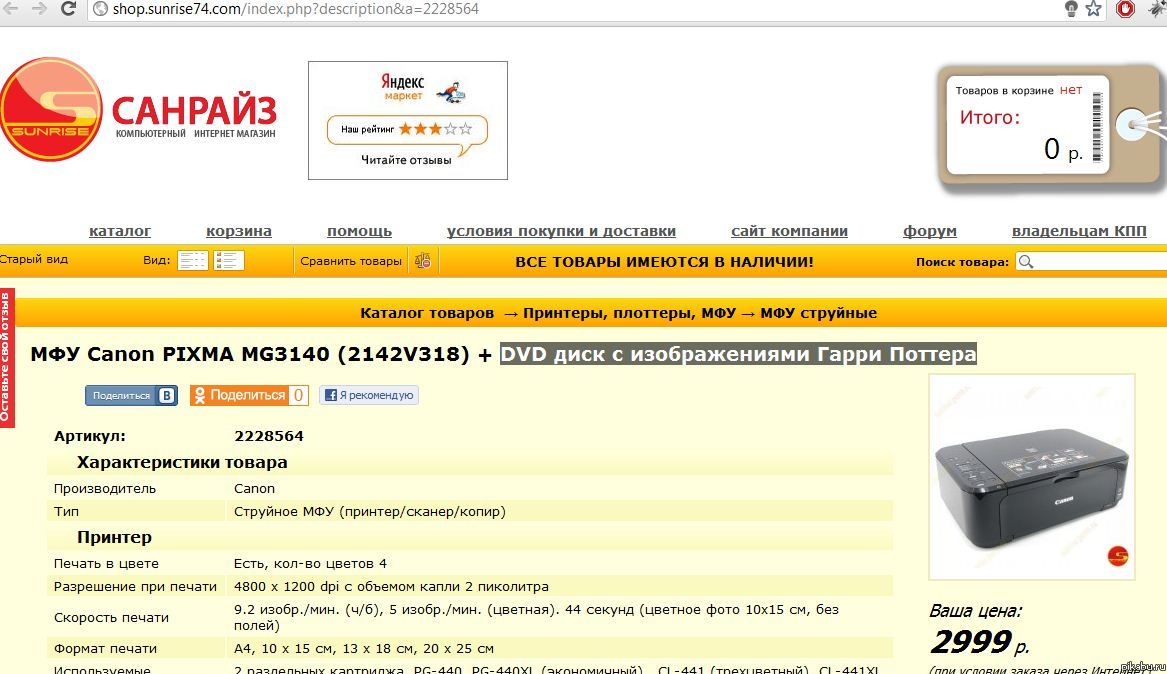Click the price 2999 р.
The width and height of the screenshot is (1167, 674).
(979, 641)
